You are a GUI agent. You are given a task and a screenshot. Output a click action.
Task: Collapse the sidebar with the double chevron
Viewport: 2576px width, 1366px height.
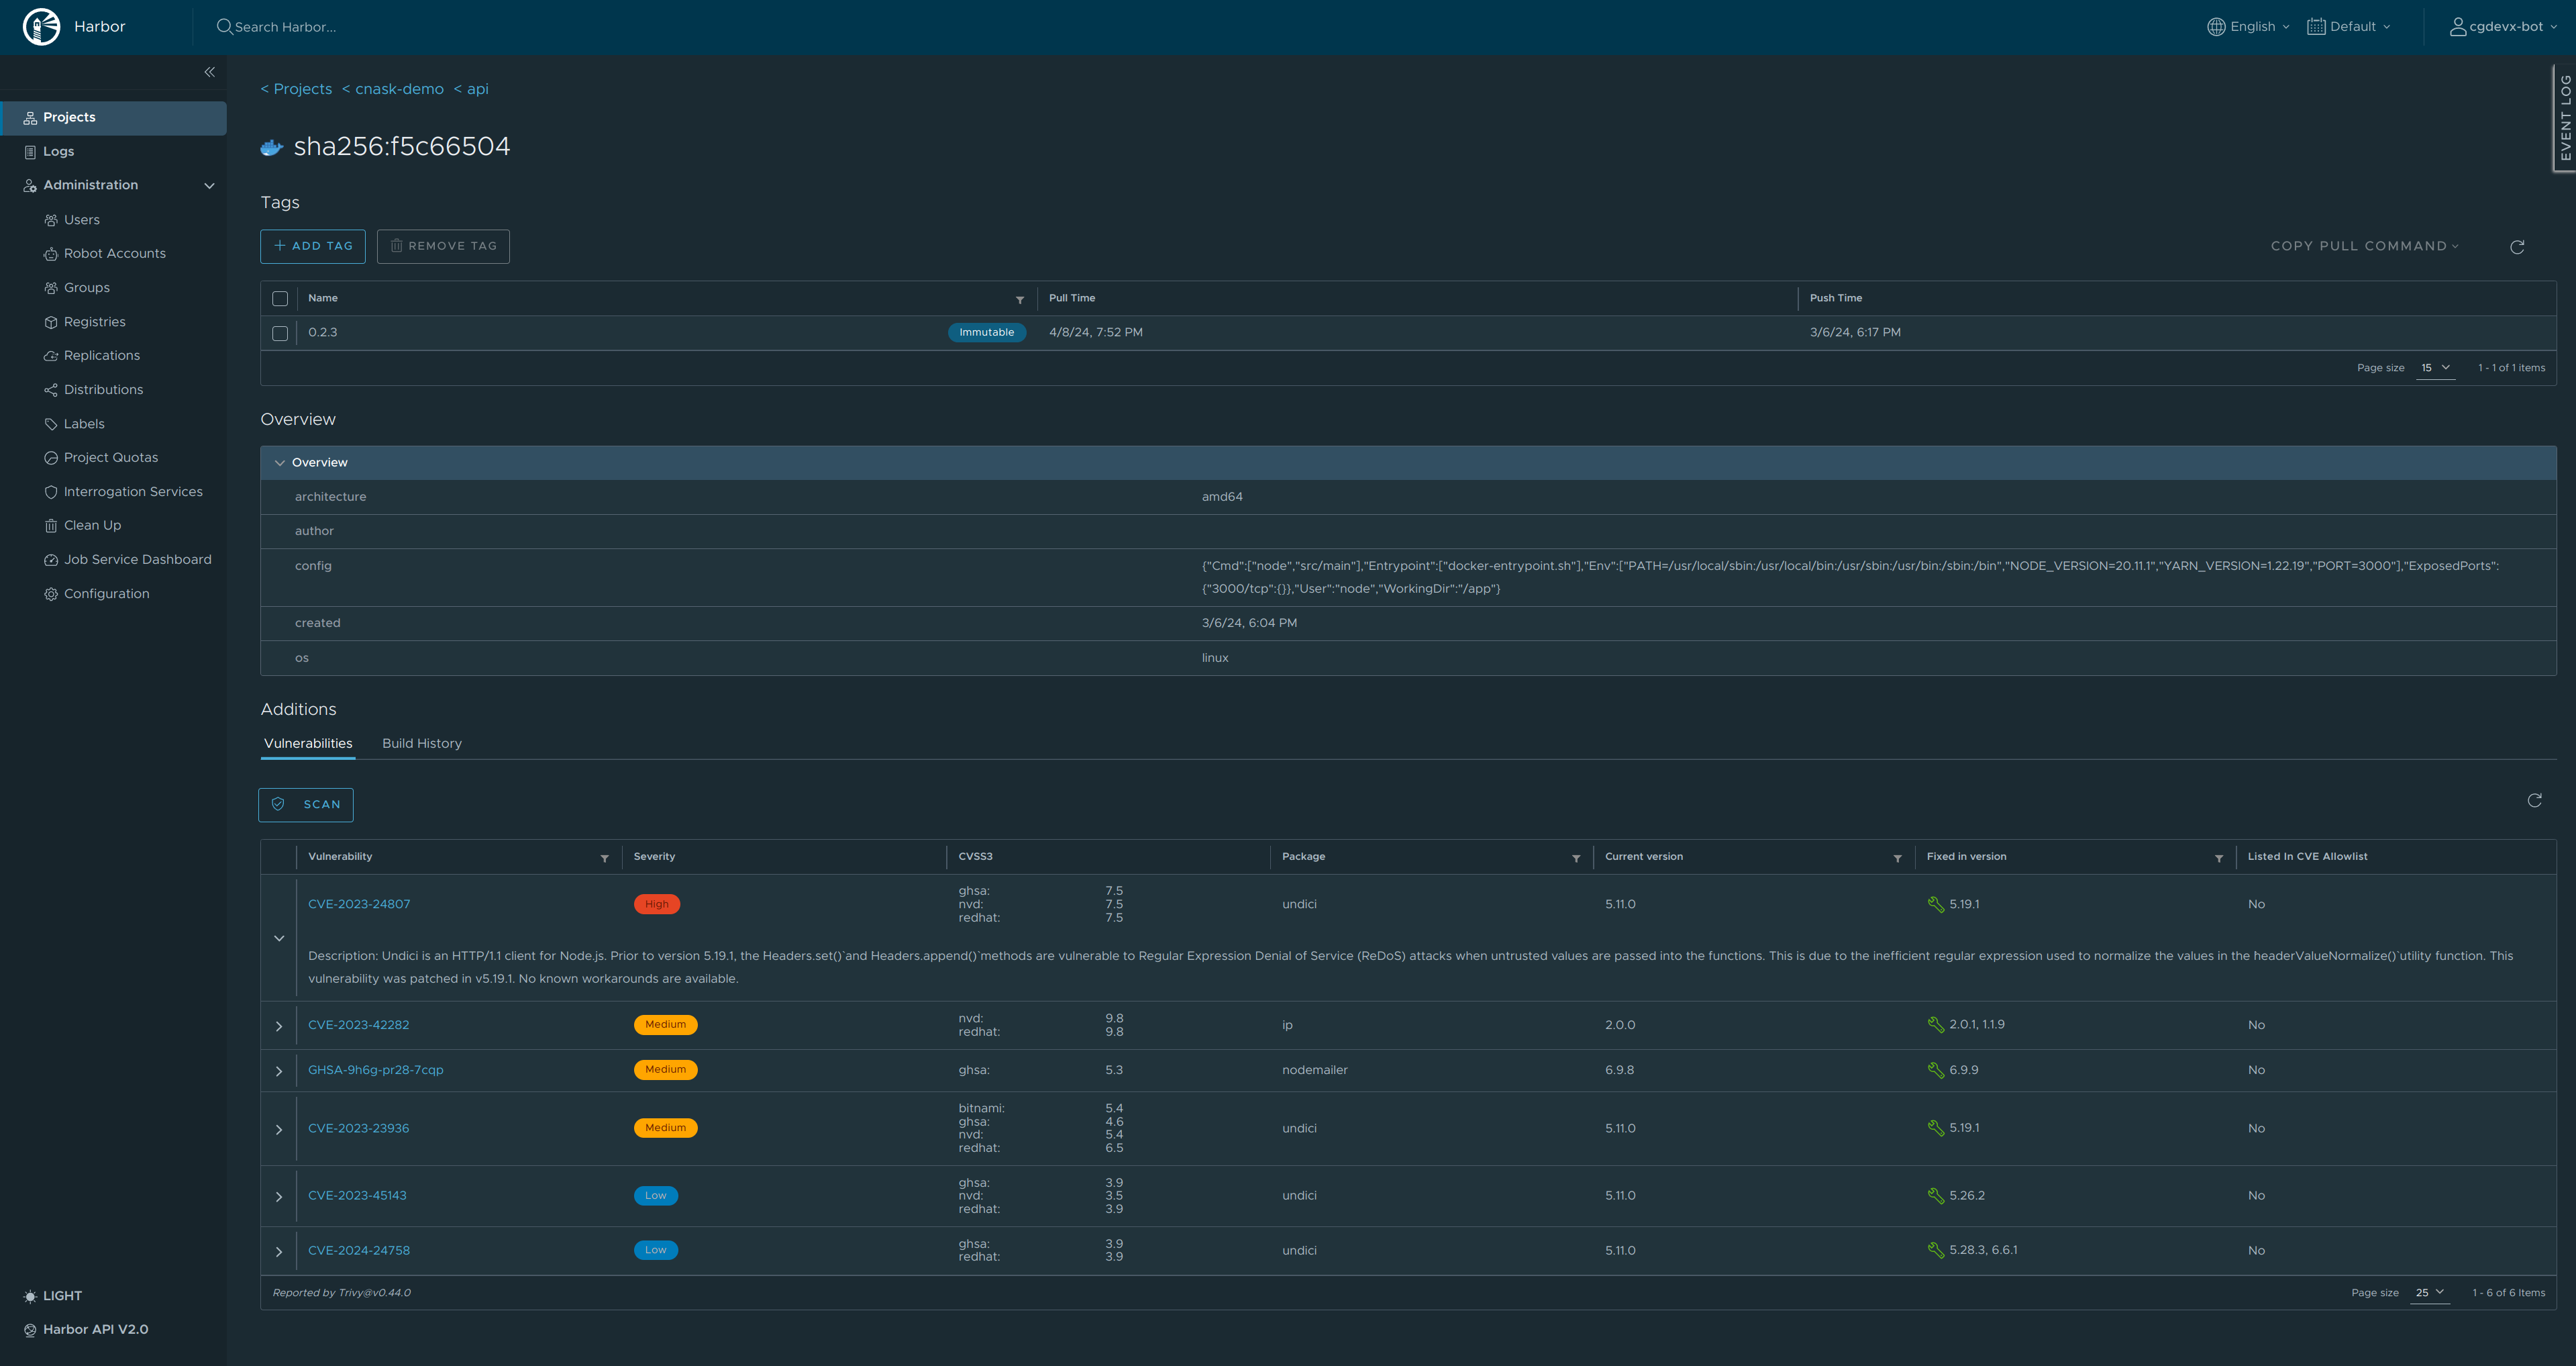tap(210, 72)
